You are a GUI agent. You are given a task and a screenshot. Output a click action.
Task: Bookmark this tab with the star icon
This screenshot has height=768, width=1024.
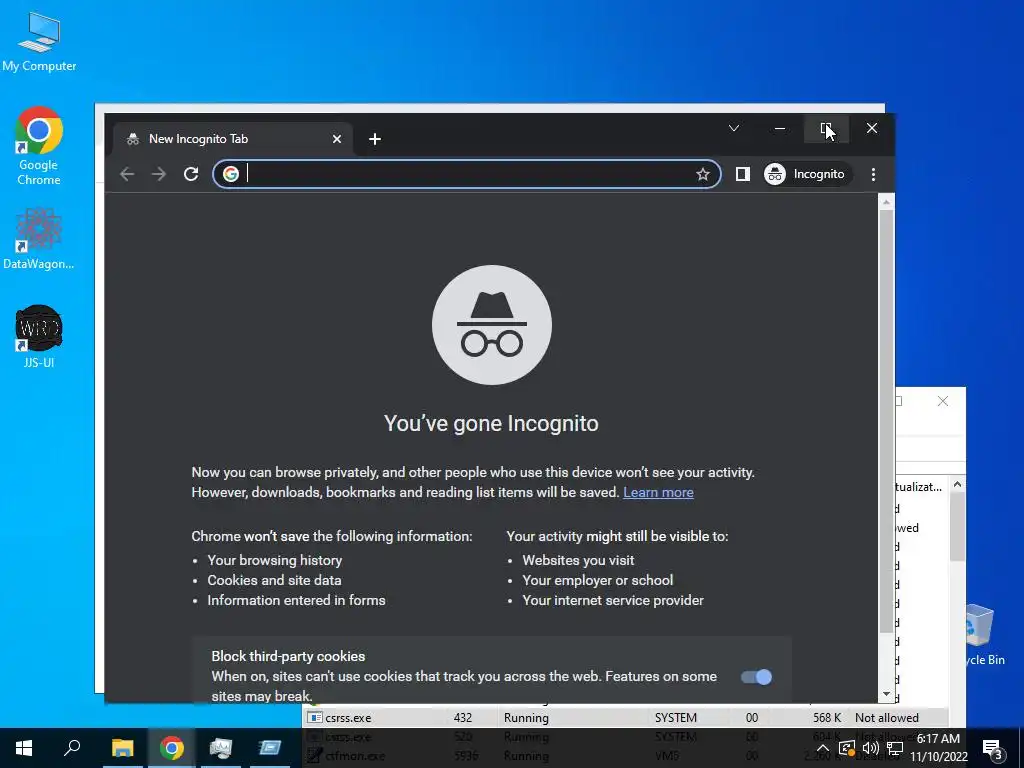point(703,174)
